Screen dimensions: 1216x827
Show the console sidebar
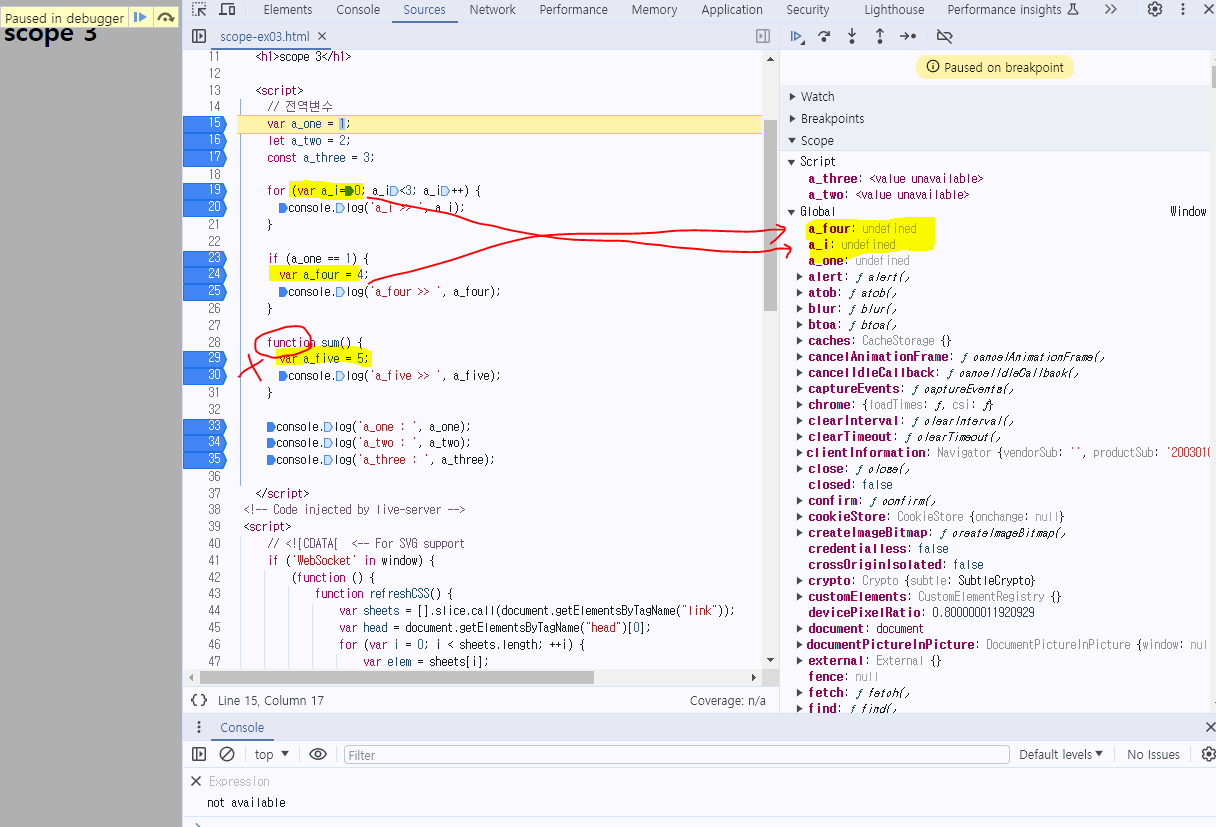(x=199, y=754)
